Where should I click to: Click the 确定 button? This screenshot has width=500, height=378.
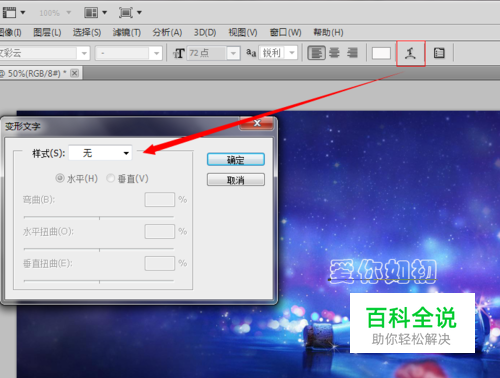click(x=236, y=160)
